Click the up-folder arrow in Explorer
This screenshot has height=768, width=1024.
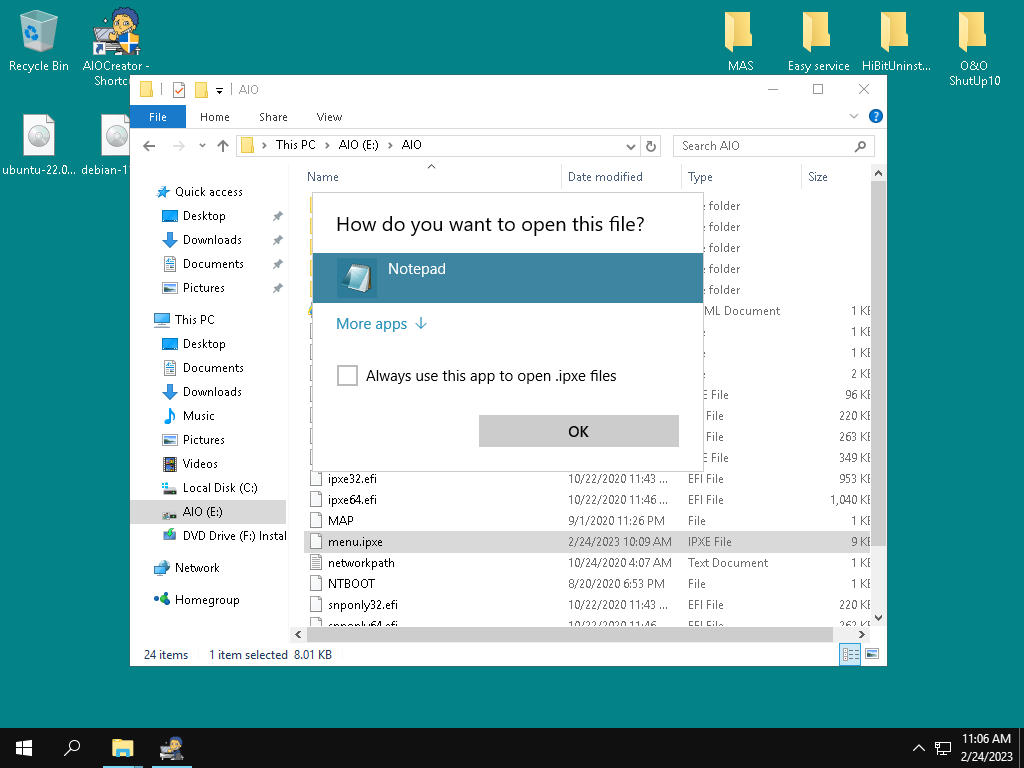[x=223, y=146]
